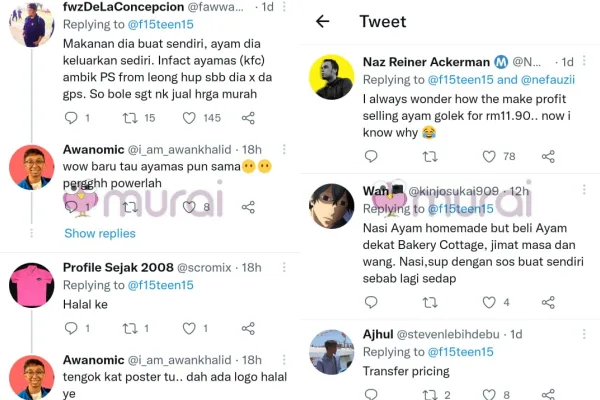Image resolution: width=600 pixels, height=400 pixels.
Task: Go back using the arrow beside Tweet
Action: tap(322, 21)
